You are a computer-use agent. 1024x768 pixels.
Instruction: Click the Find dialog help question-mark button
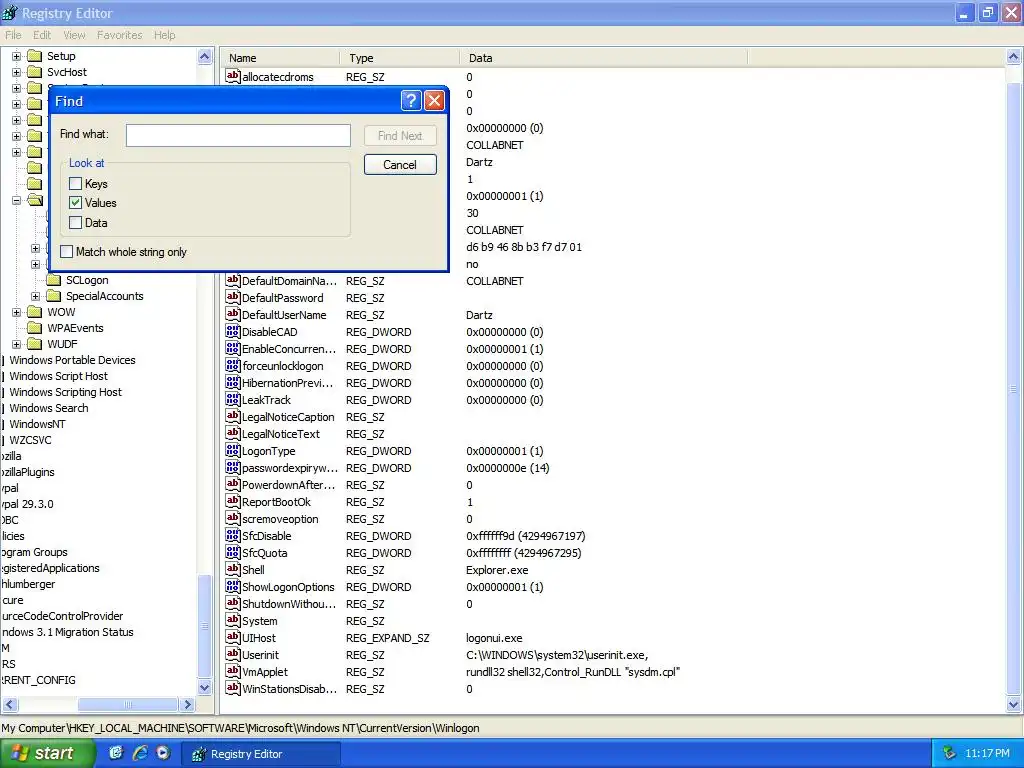(x=411, y=101)
